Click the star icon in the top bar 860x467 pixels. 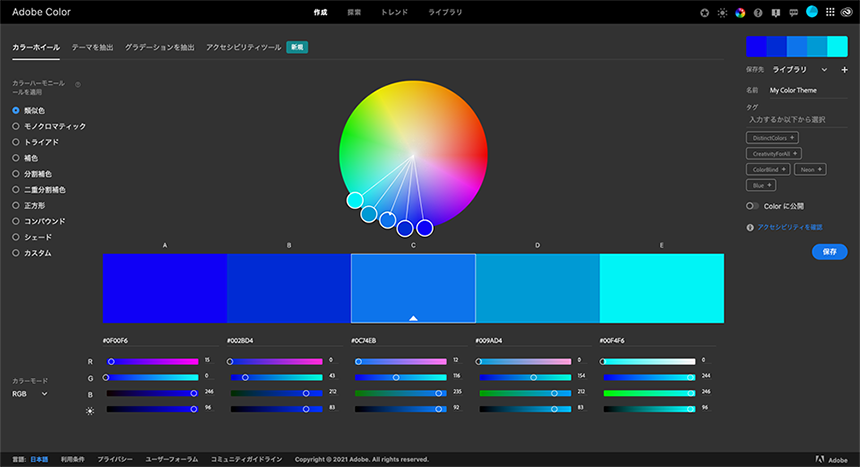[x=704, y=13]
